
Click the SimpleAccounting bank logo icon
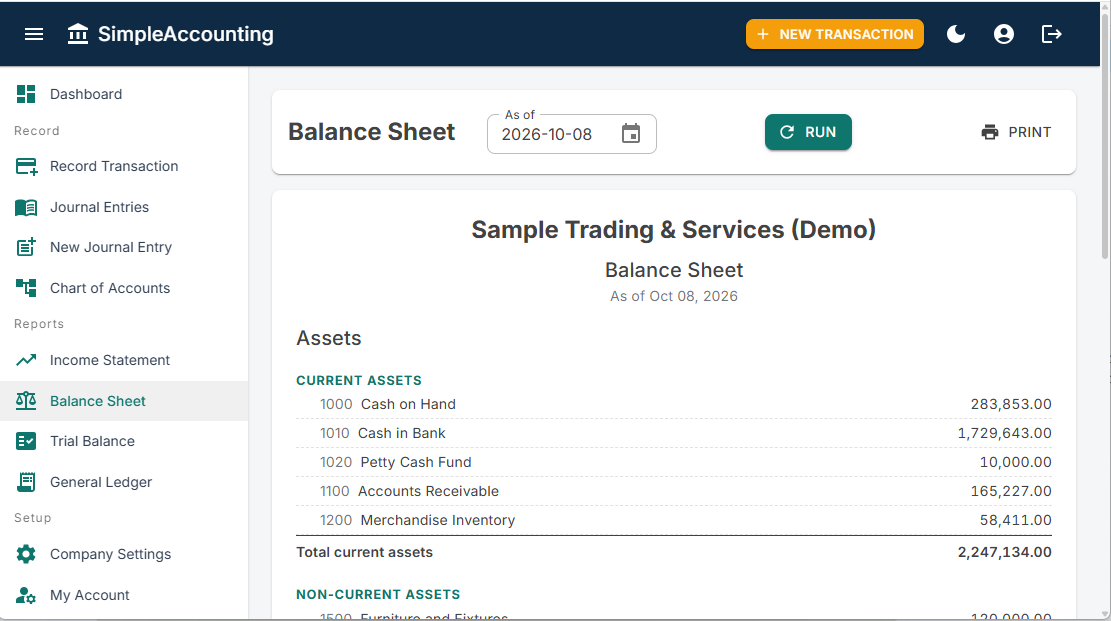[78, 34]
